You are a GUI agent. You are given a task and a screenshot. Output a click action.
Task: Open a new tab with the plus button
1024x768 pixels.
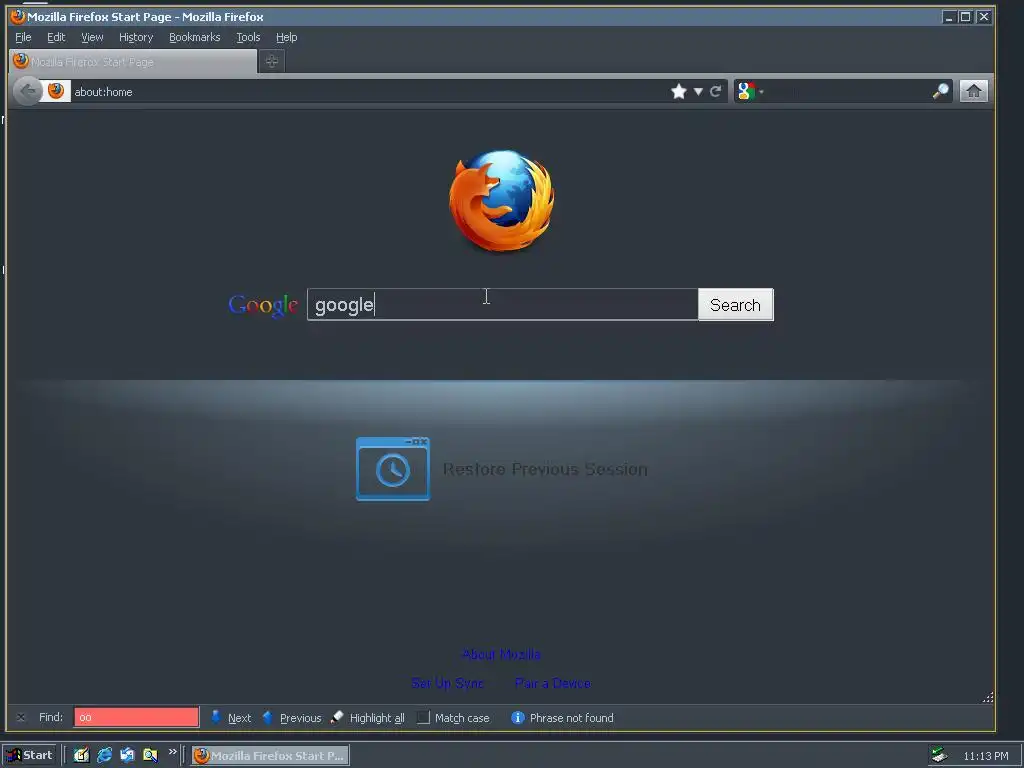point(272,61)
